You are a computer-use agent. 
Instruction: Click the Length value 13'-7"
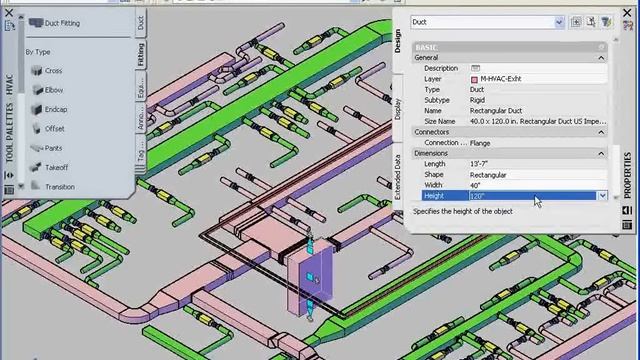(479, 164)
